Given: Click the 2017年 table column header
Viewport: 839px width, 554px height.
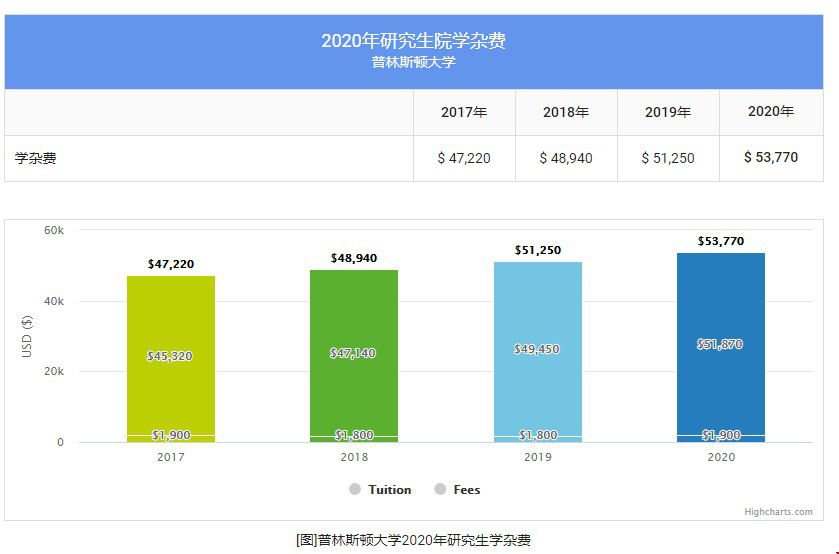Looking at the screenshot, I should [x=464, y=112].
